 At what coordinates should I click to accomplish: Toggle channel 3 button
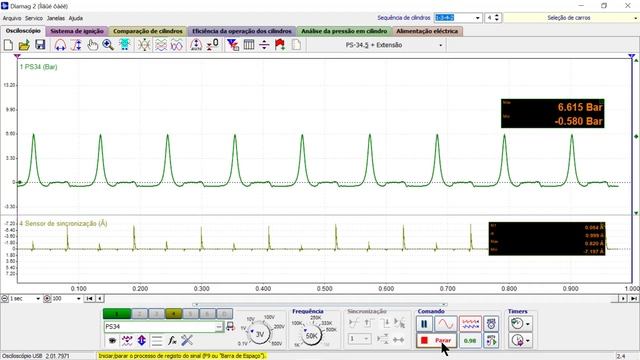156,313
